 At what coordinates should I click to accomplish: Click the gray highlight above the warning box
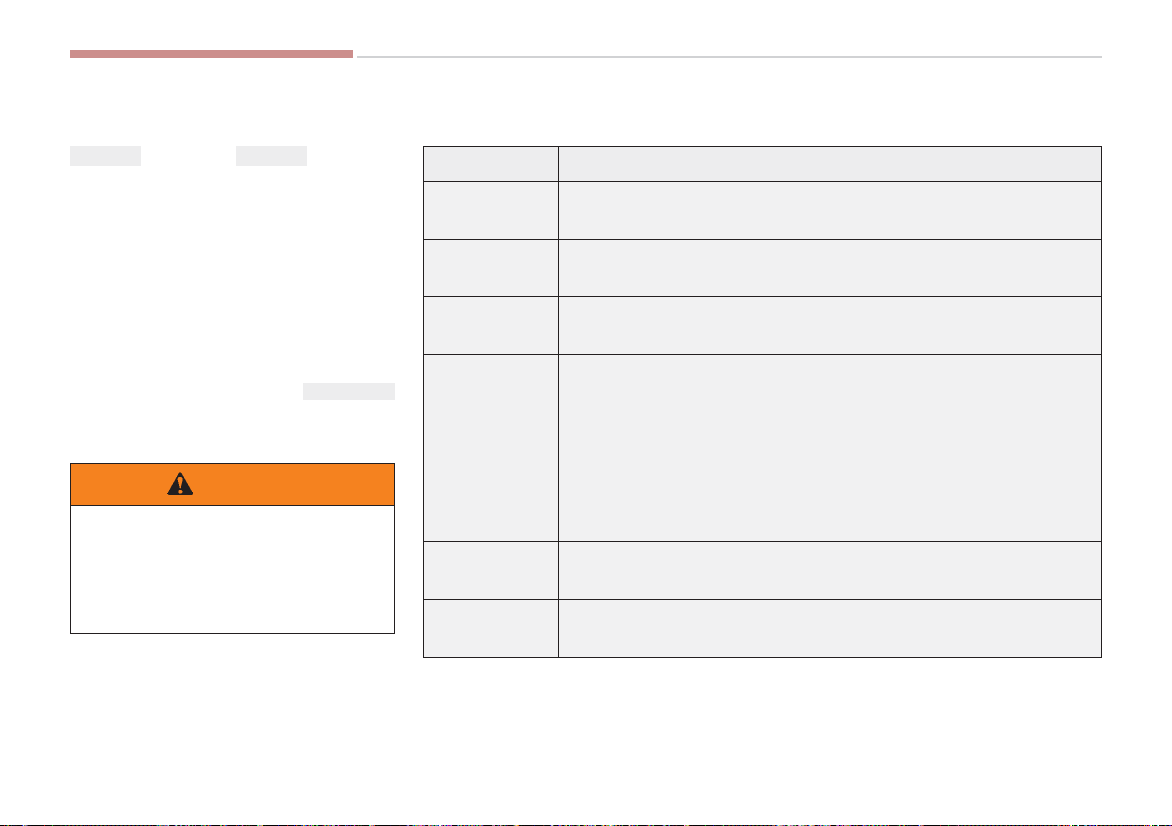[x=348, y=391]
